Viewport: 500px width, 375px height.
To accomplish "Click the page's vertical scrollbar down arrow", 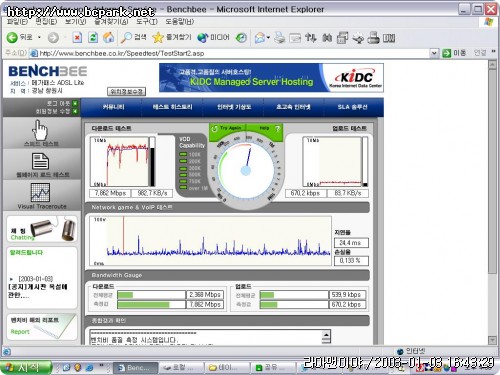I will (492, 340).
